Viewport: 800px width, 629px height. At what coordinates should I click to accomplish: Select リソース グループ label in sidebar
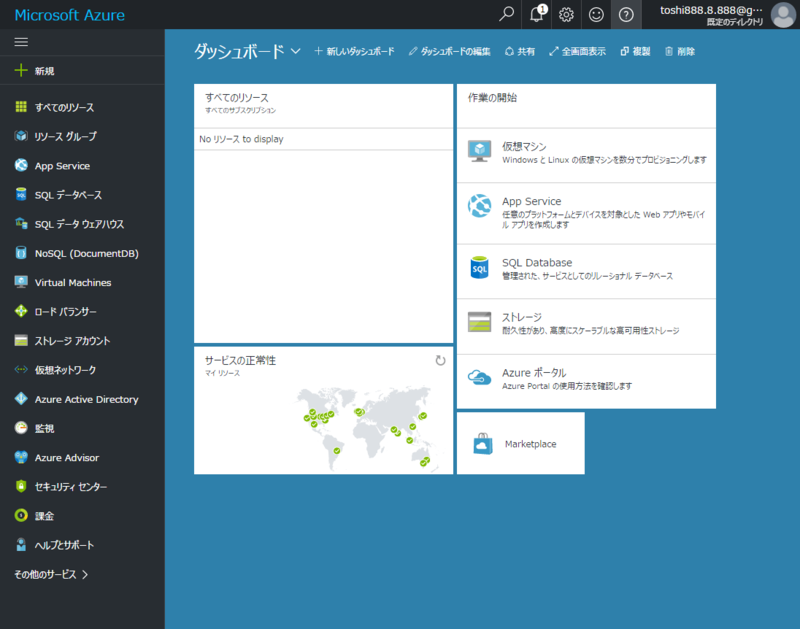pos(65,137)
